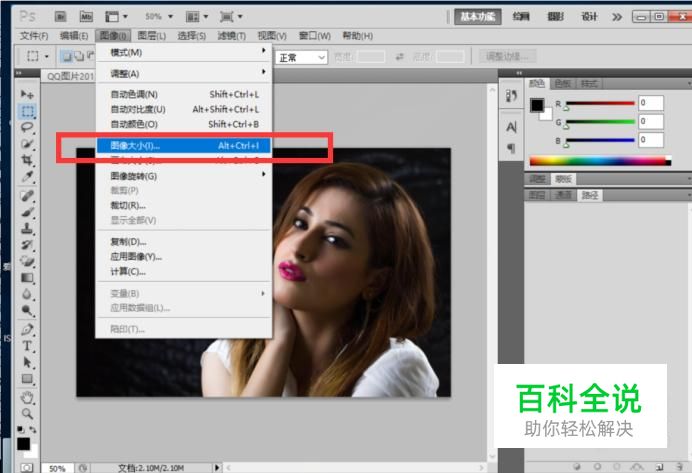
Task: Open the 正常 style dropdown
Action: pos(302,57)
